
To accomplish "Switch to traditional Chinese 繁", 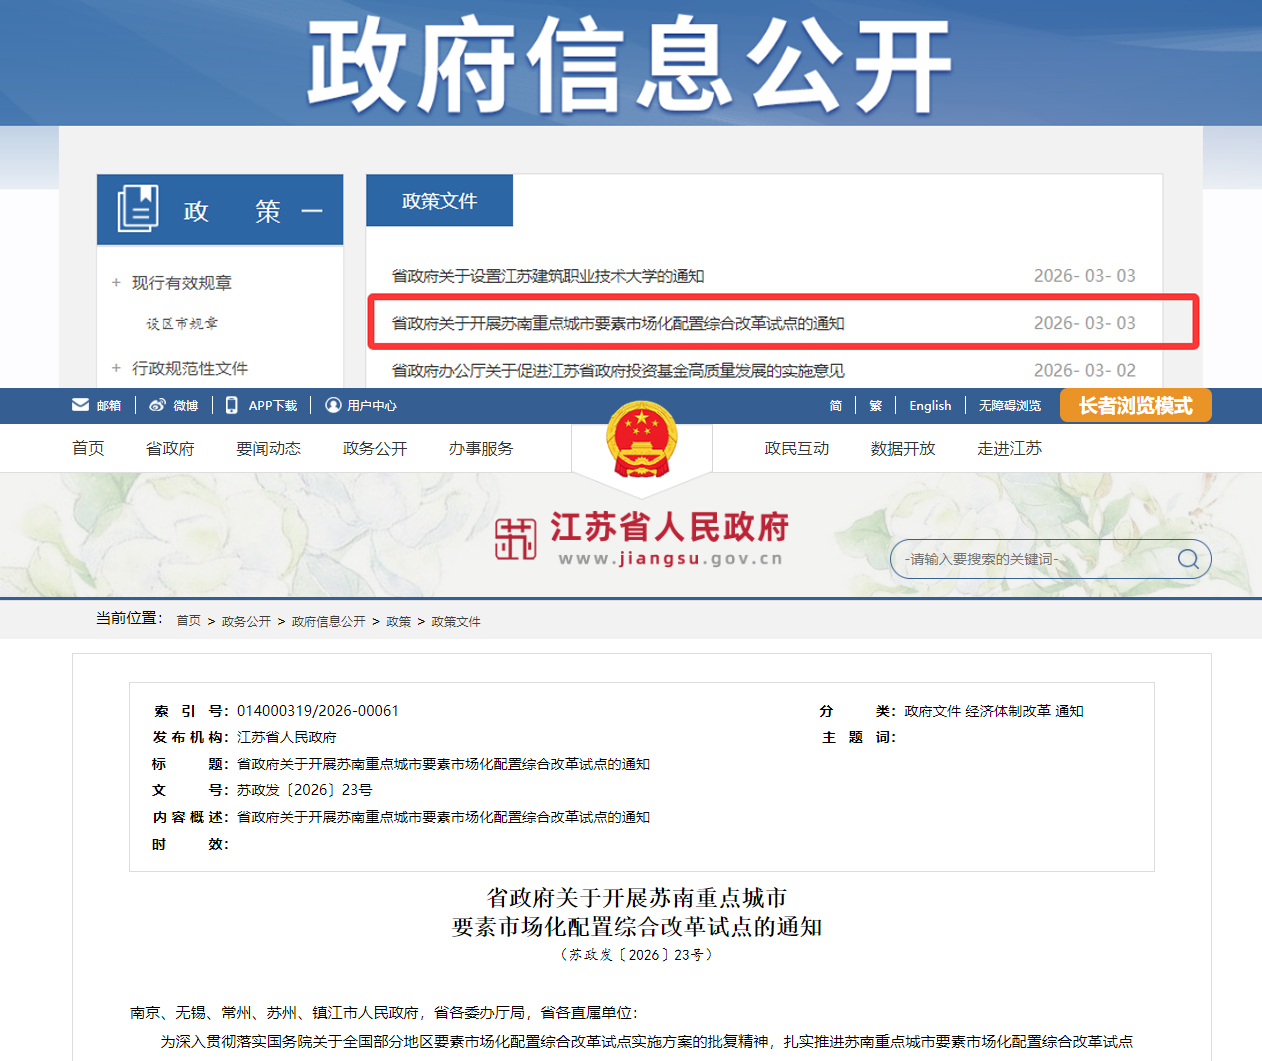I will click(875, 405).
